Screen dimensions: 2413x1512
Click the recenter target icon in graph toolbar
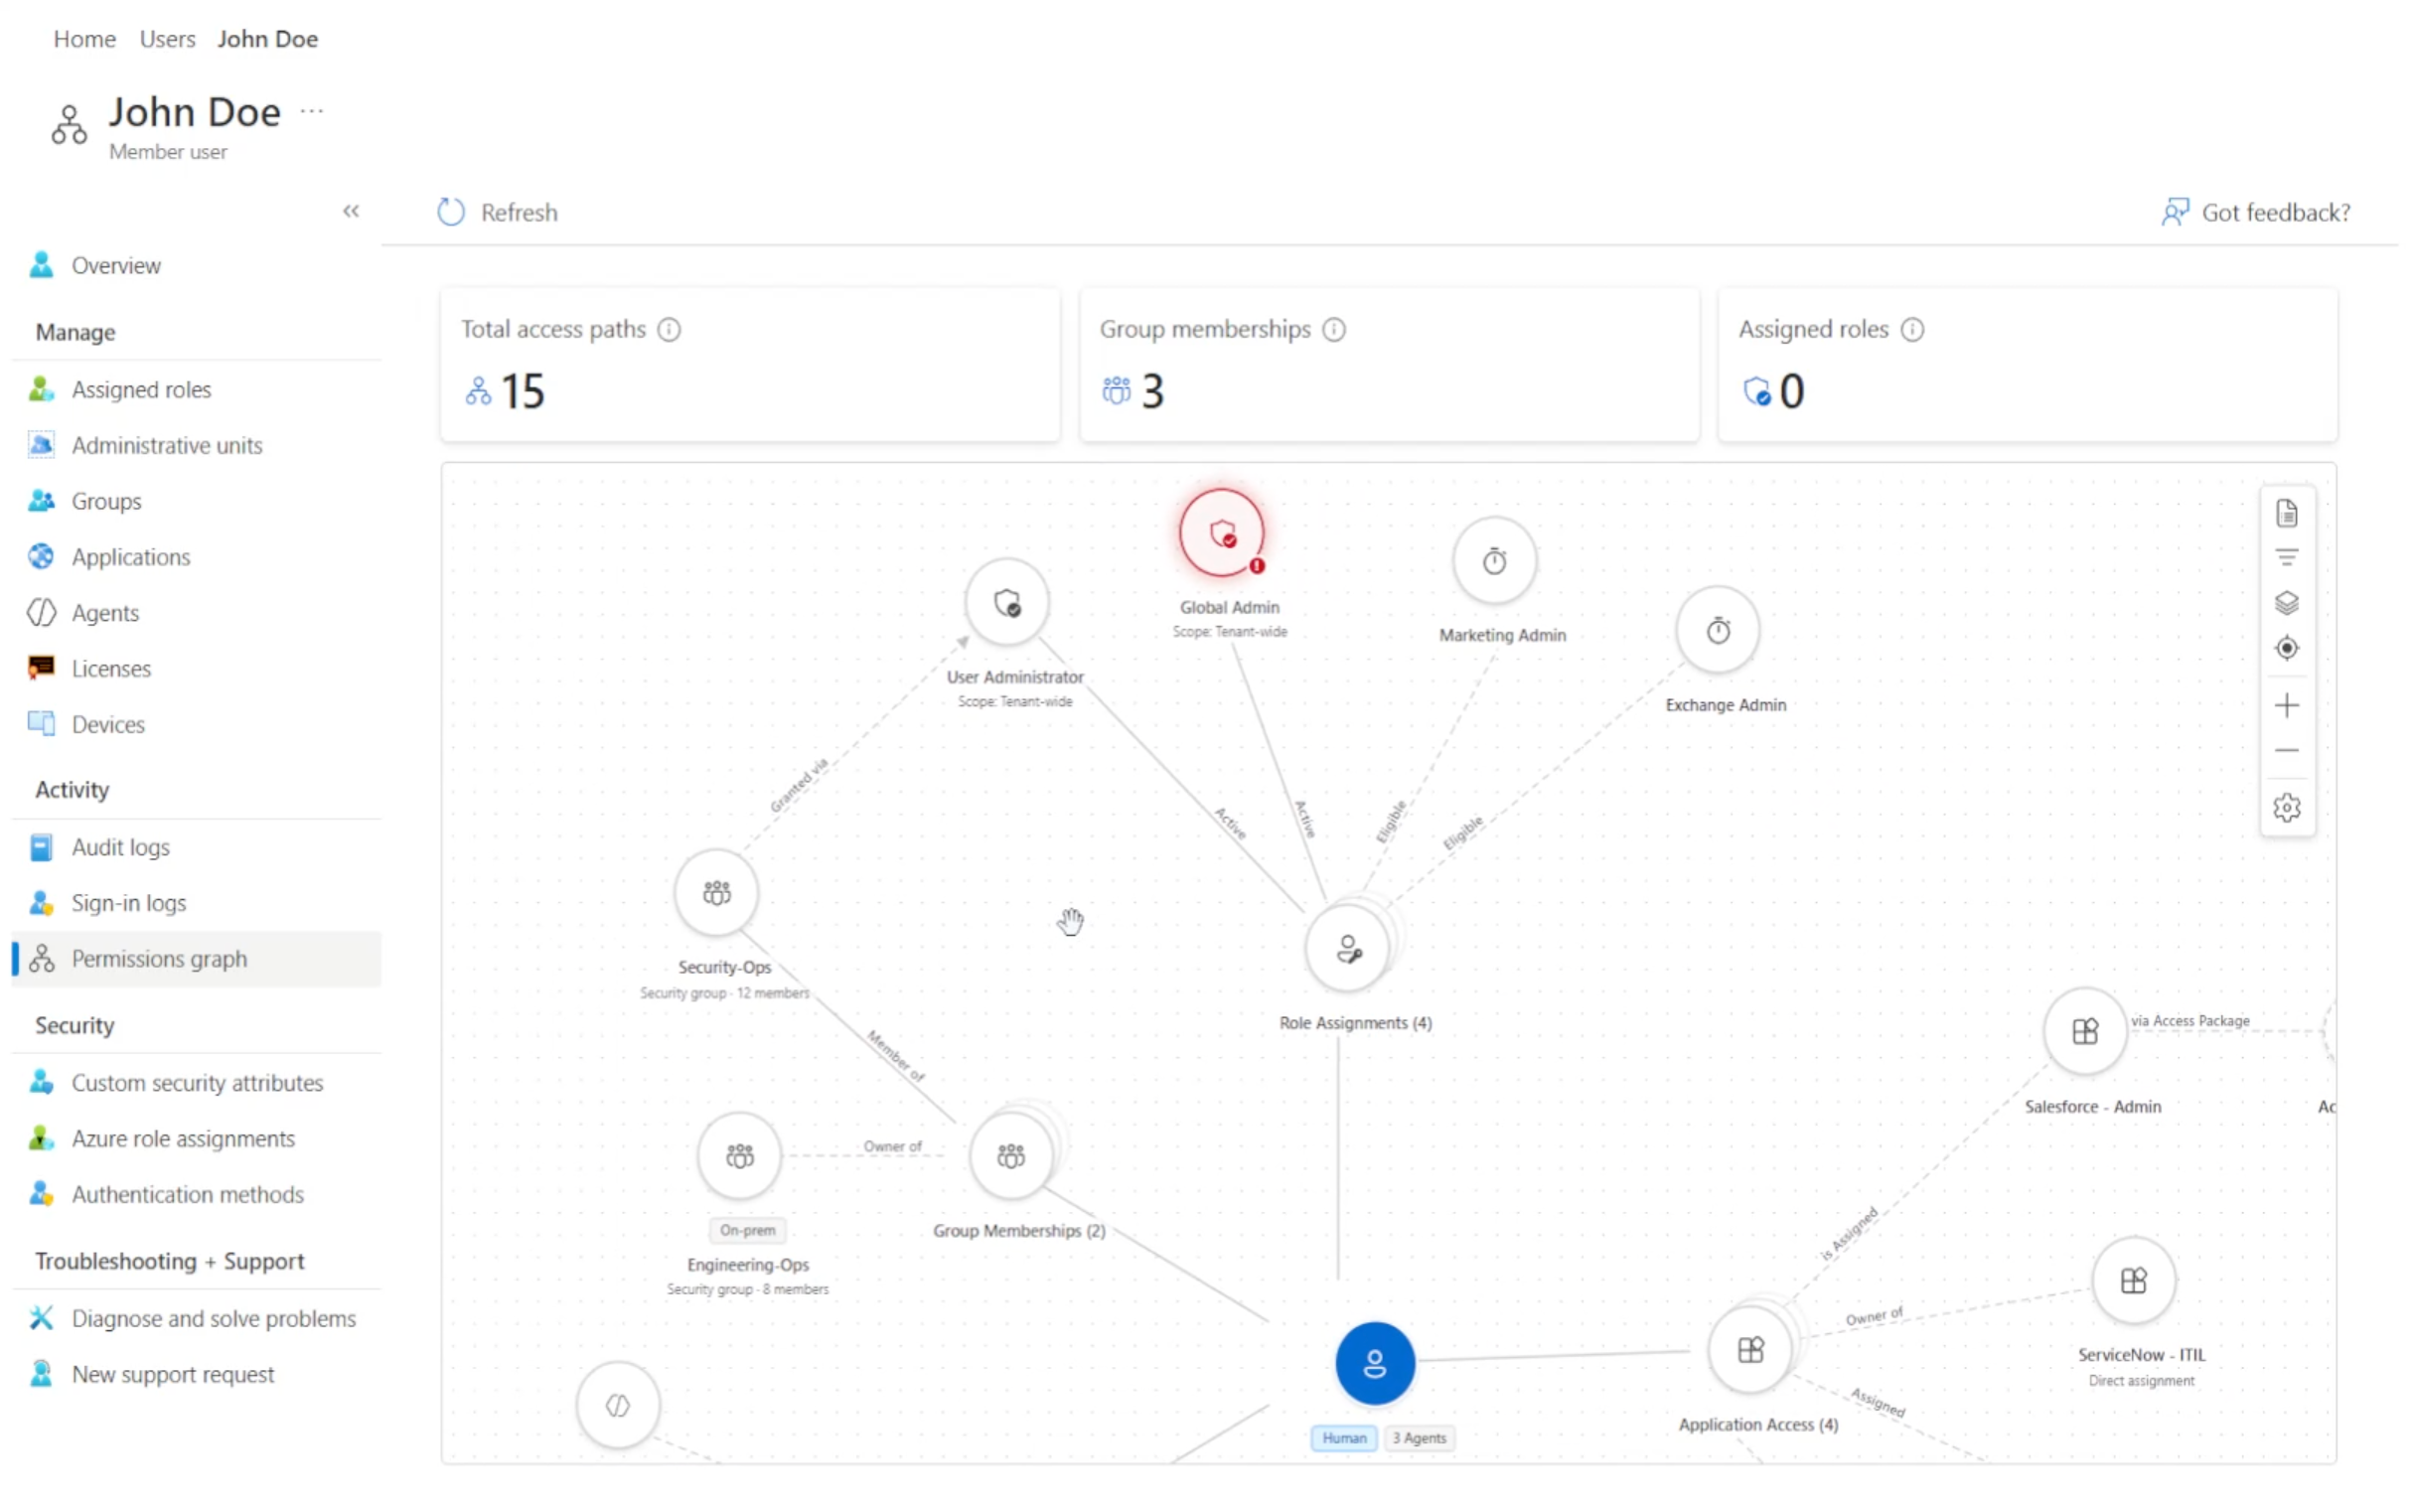[2286, 648]
